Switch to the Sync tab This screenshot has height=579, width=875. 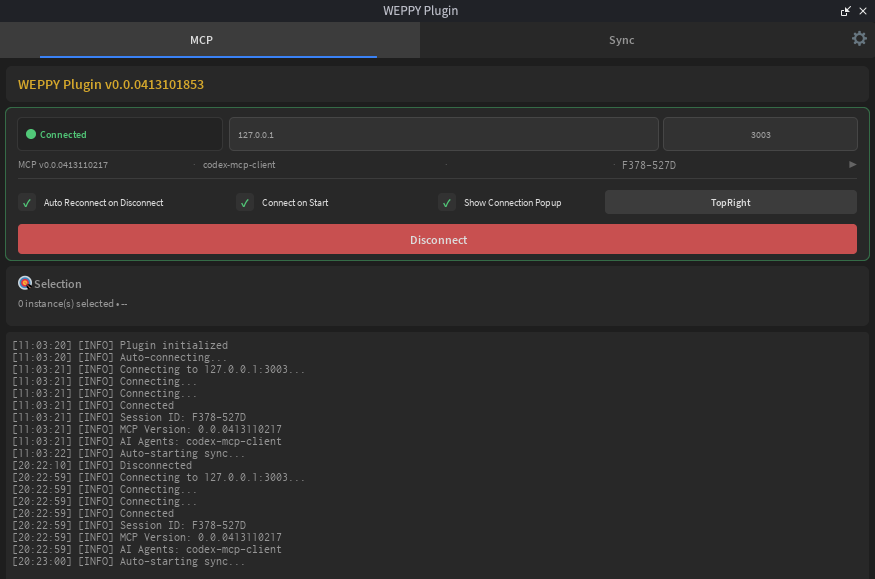pyautogui.click(x=621, y=40)
